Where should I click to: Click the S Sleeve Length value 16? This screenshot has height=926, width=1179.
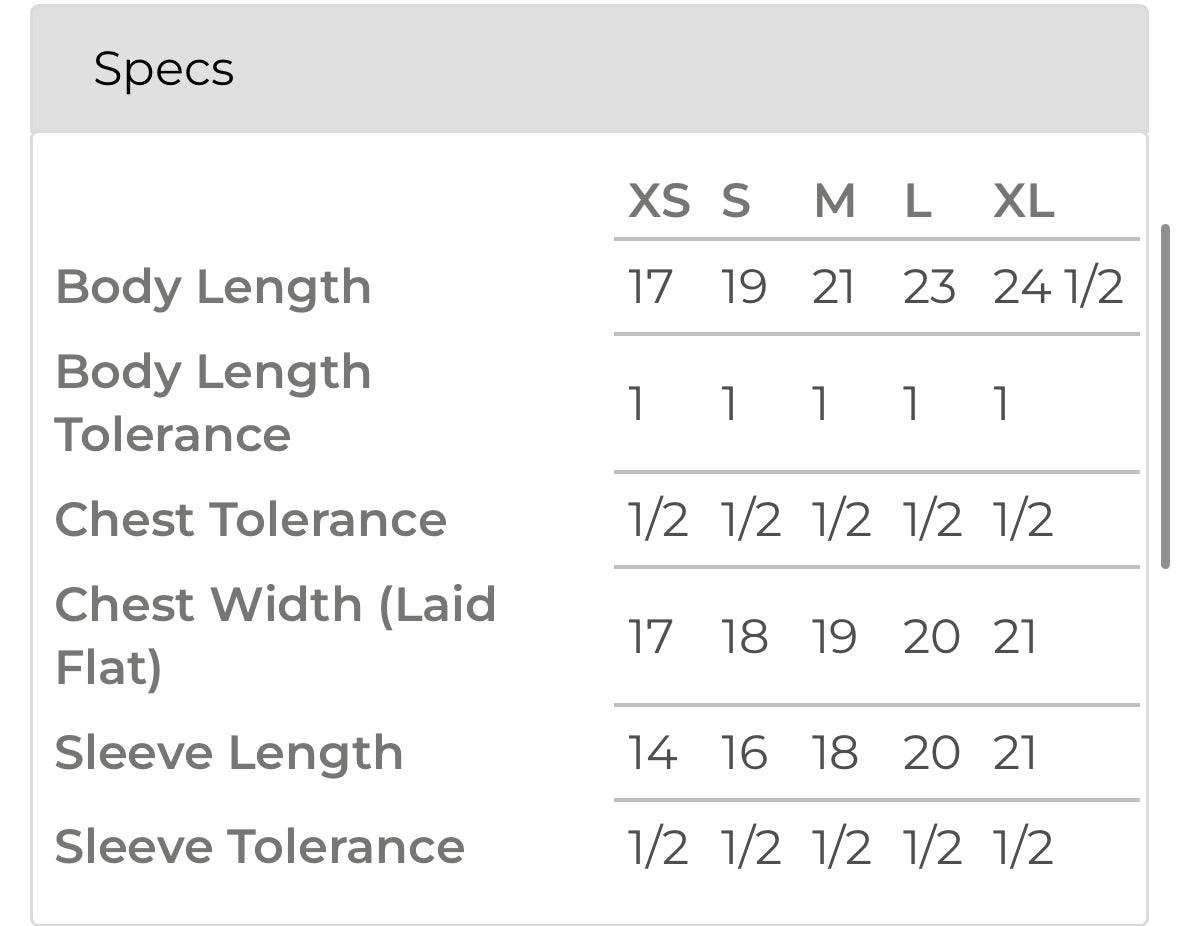744,753
